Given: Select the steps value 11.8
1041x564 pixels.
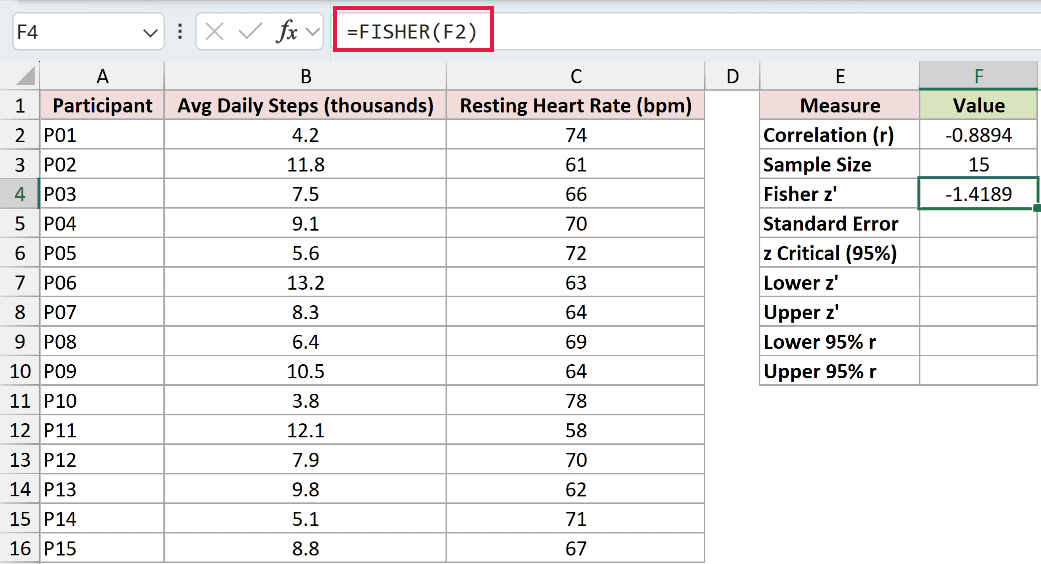Looking at the screenshot, I should [305, 165].
